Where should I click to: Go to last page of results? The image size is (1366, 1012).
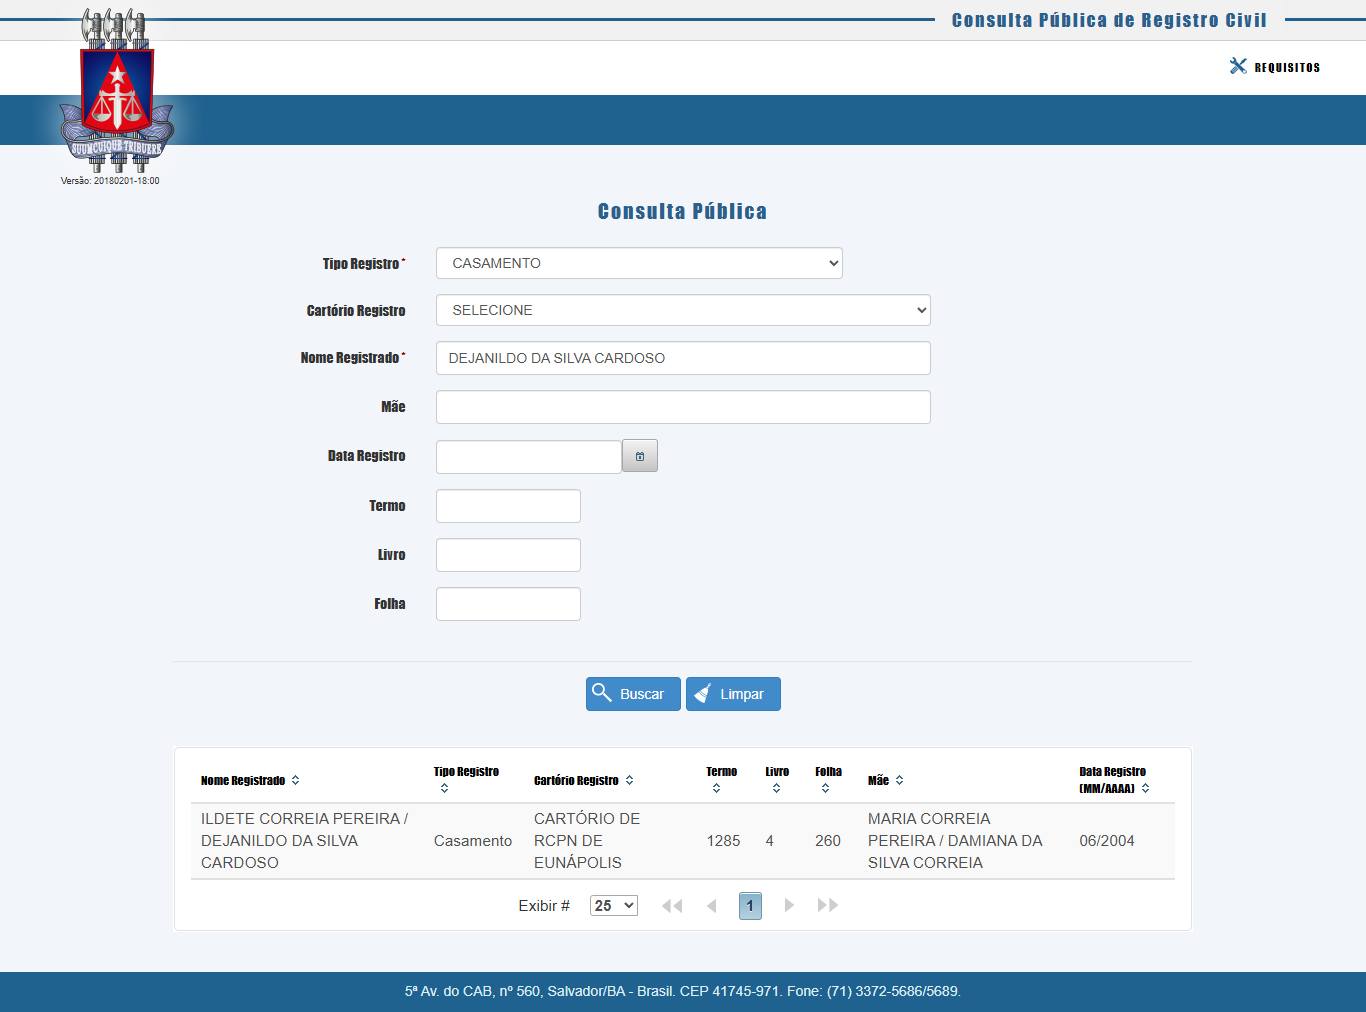pyautogui.click(x=827, y=905)
